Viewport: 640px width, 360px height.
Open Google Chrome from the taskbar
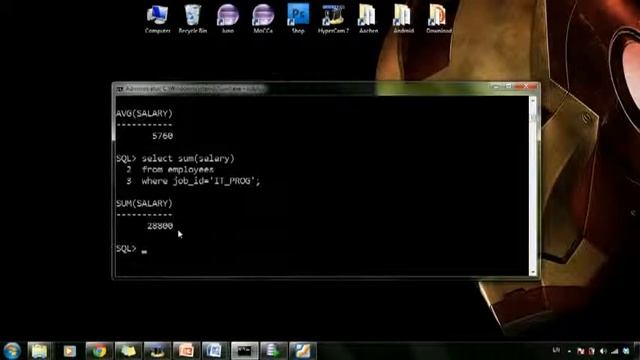[99, 351]
